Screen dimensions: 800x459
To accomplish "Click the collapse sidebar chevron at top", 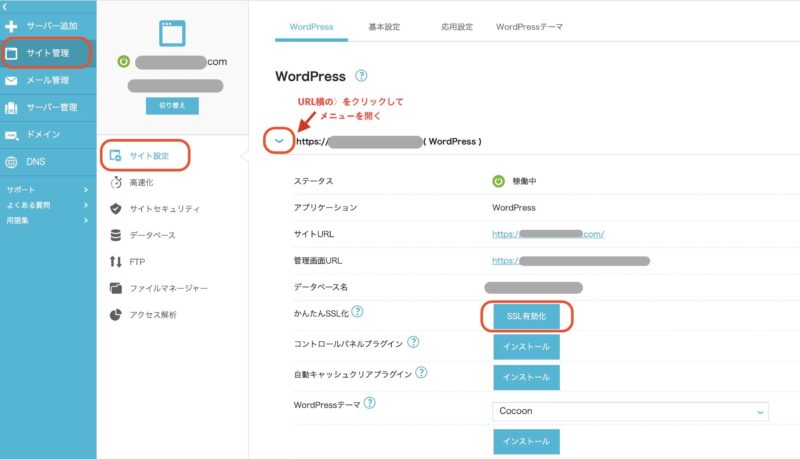I will point(4,7).
